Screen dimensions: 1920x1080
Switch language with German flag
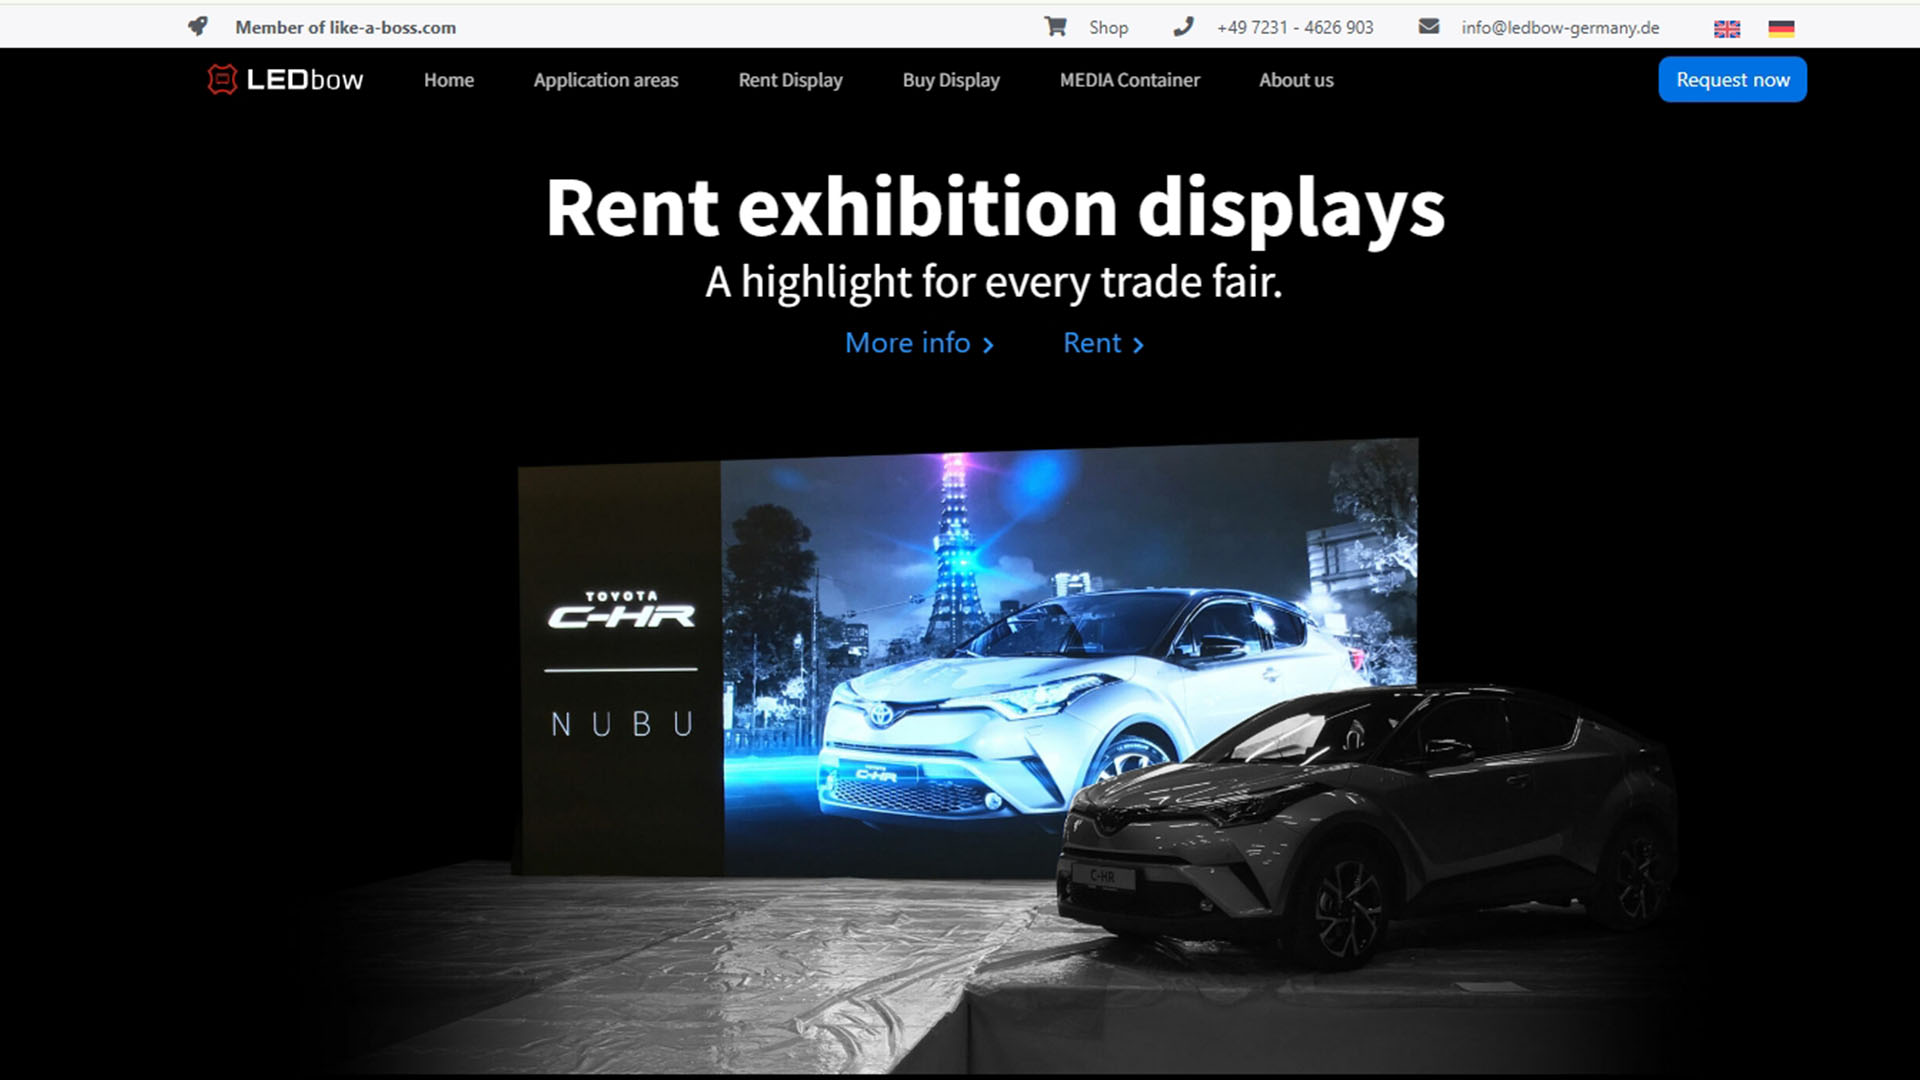pos(1781,28)
